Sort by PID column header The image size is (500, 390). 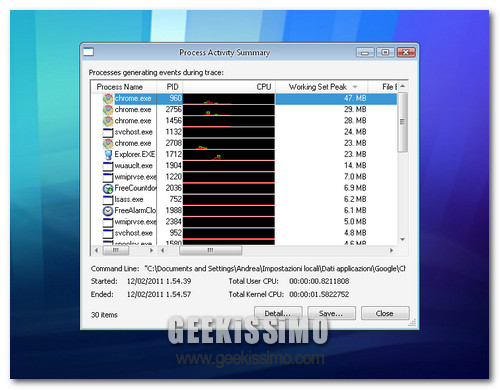(170, 87)
